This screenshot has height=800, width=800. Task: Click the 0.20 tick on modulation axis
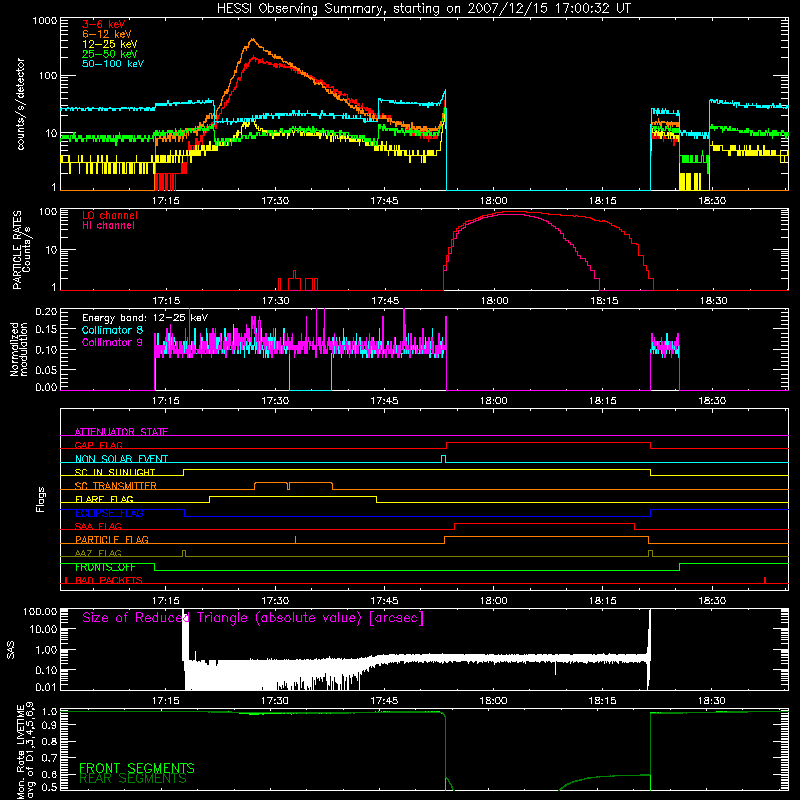click(46, 311)
